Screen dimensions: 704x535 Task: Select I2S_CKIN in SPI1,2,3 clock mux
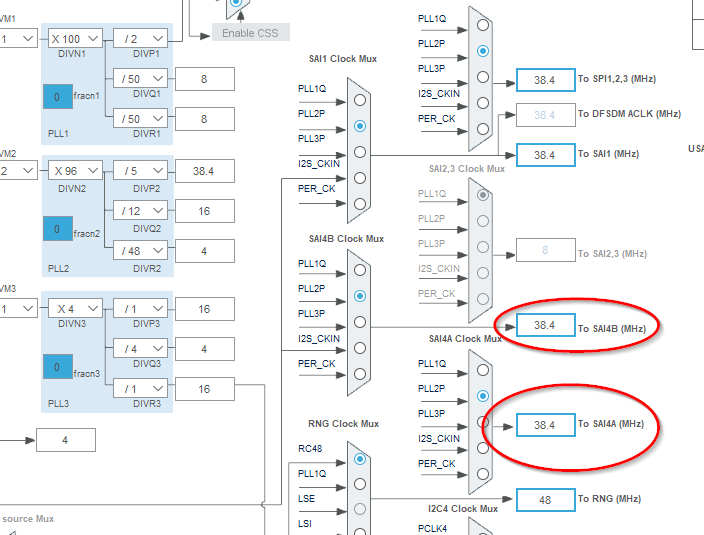point(483,103)
